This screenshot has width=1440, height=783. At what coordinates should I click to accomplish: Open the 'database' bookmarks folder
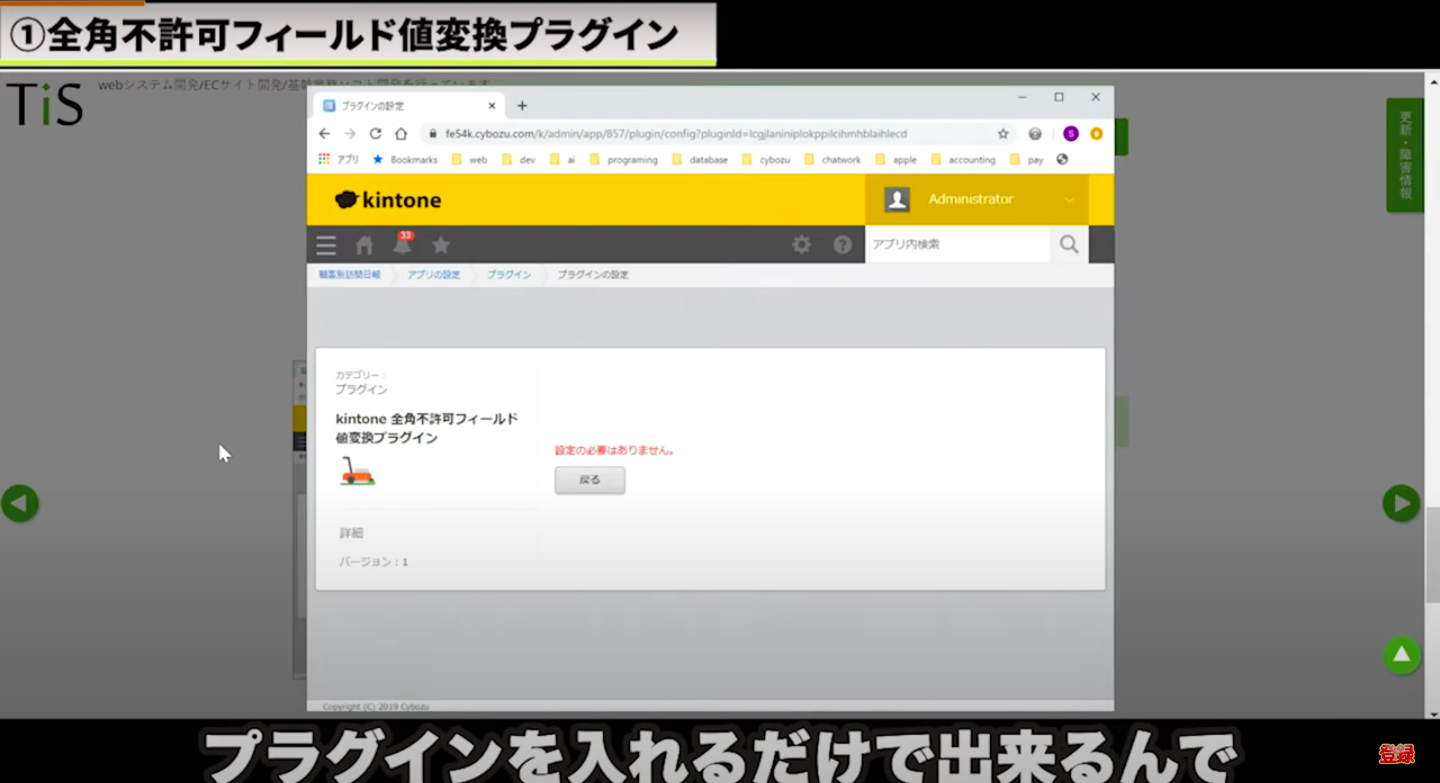[x=700, y=160]
